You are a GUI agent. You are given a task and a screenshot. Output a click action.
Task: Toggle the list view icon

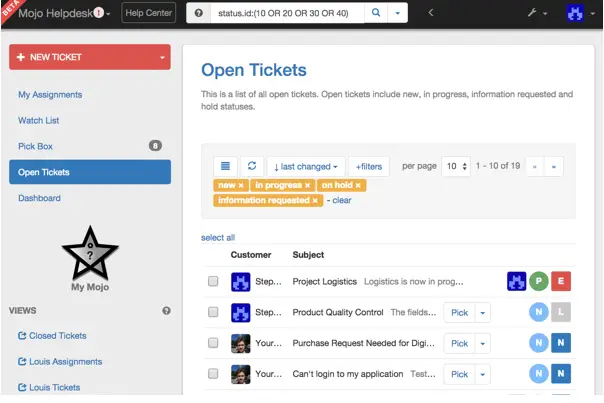pos(225,166)
